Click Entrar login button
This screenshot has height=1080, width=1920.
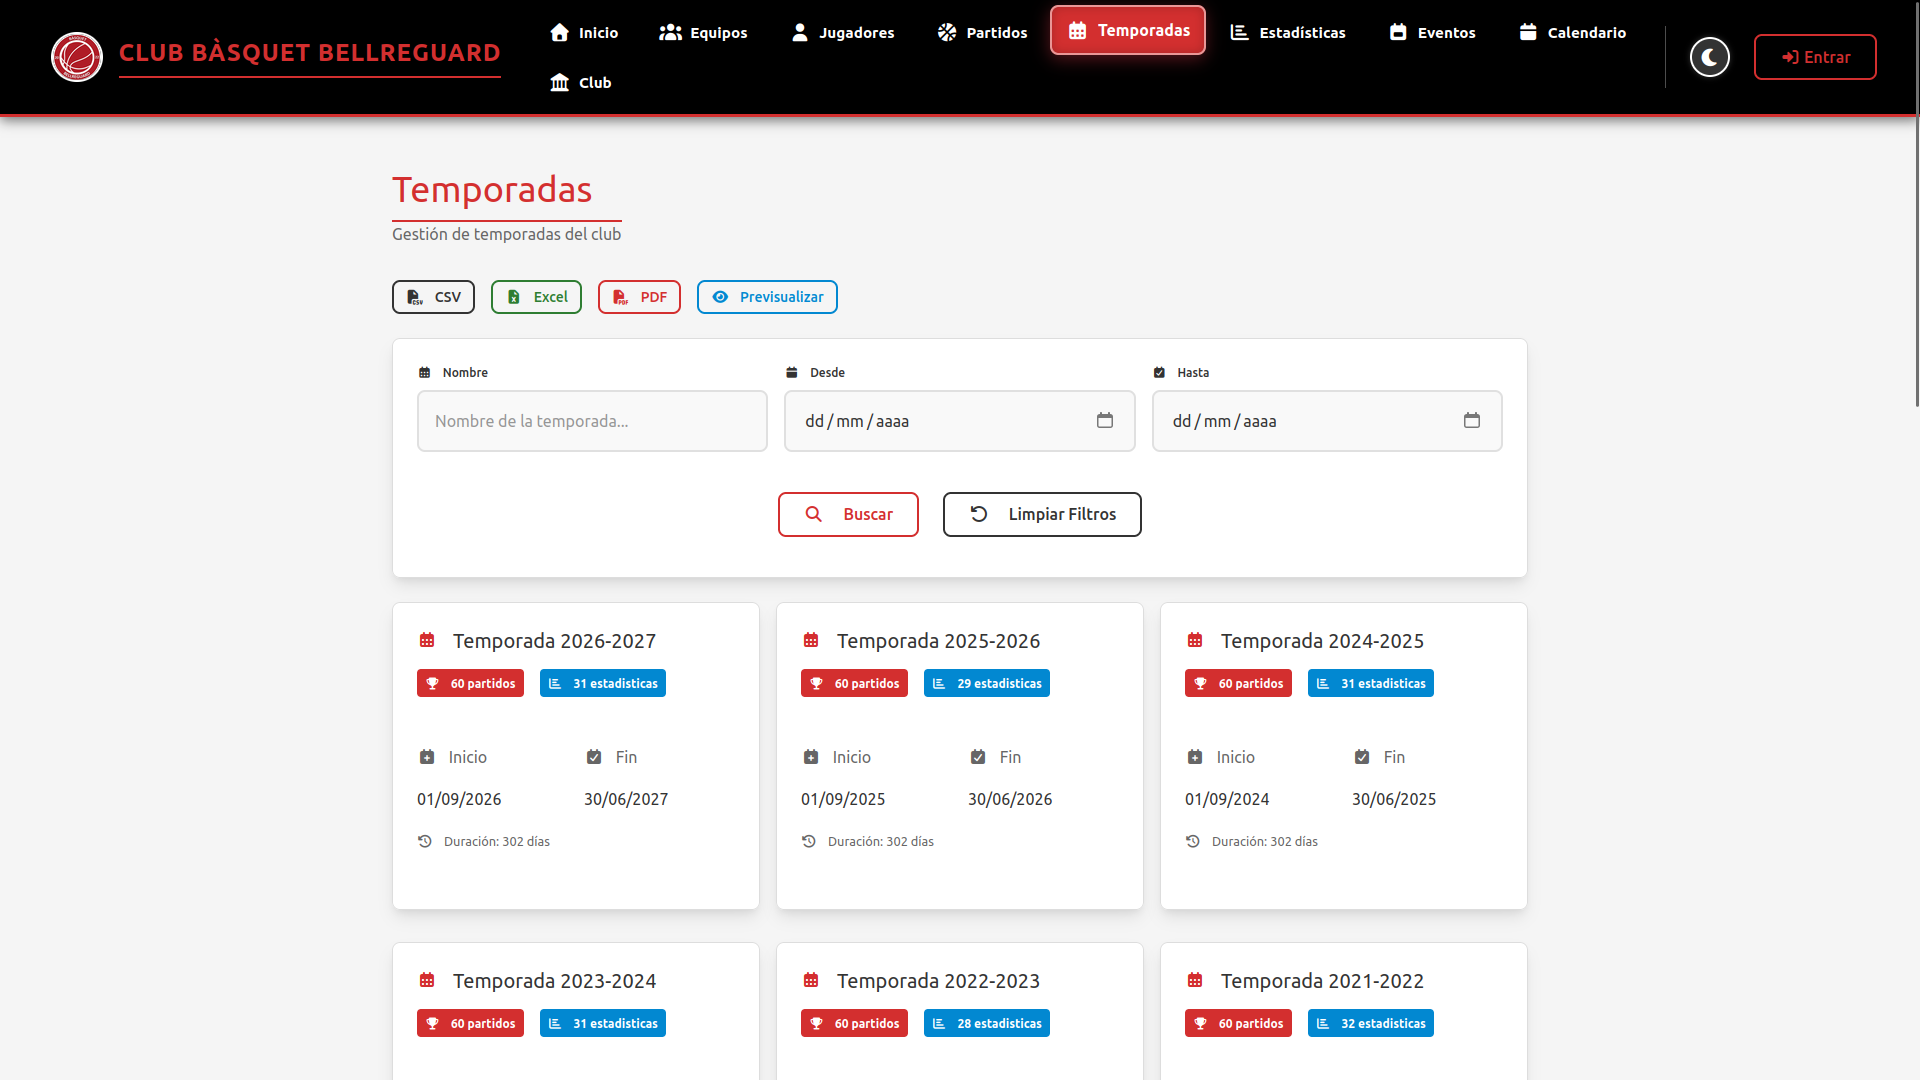coord(1815,57)
